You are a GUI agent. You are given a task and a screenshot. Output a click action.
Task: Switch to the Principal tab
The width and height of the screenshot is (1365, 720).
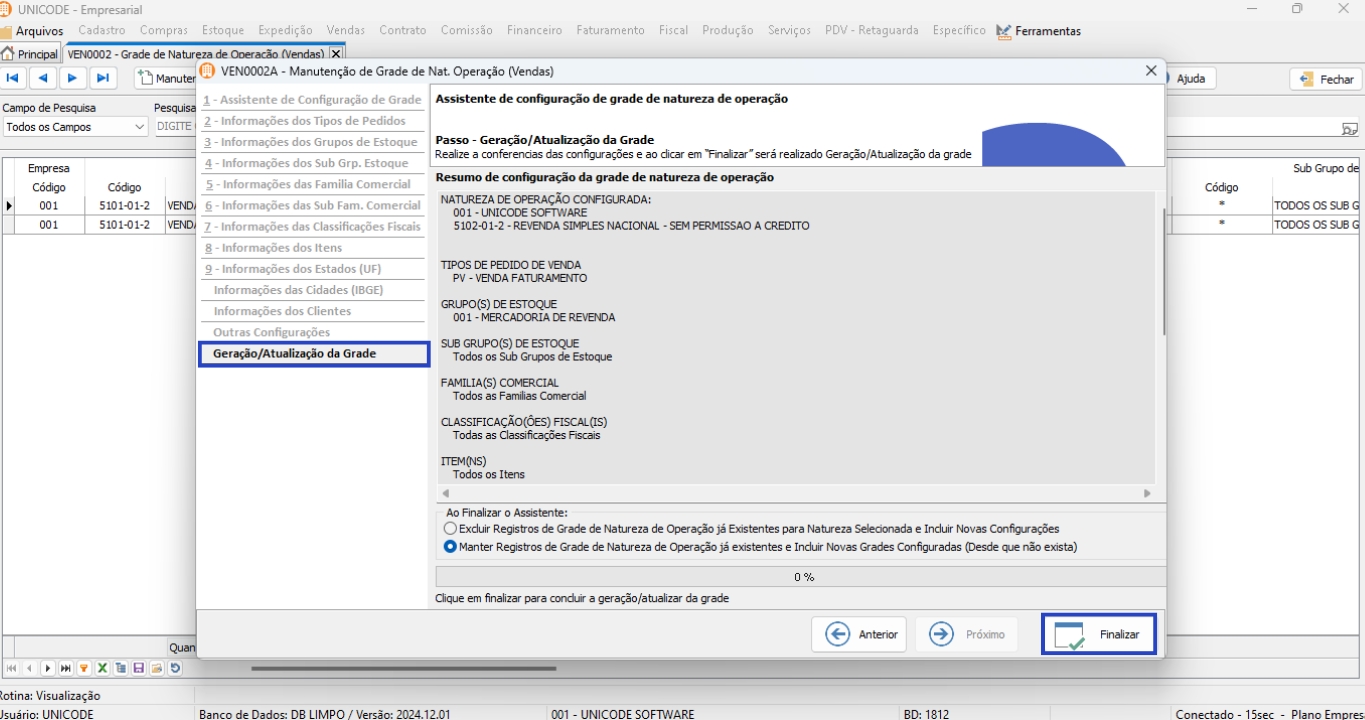(31, 54)
